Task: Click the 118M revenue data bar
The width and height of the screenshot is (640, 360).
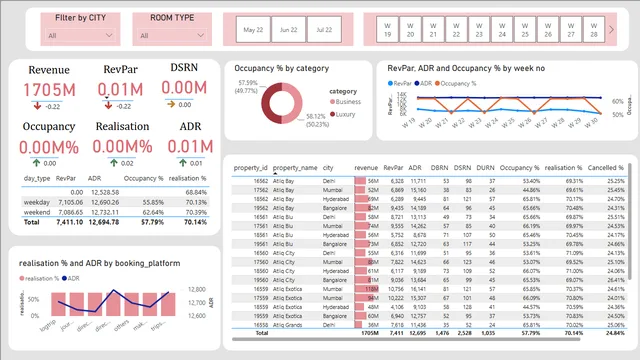Action: pyautogui.click(x=367, y=289)
